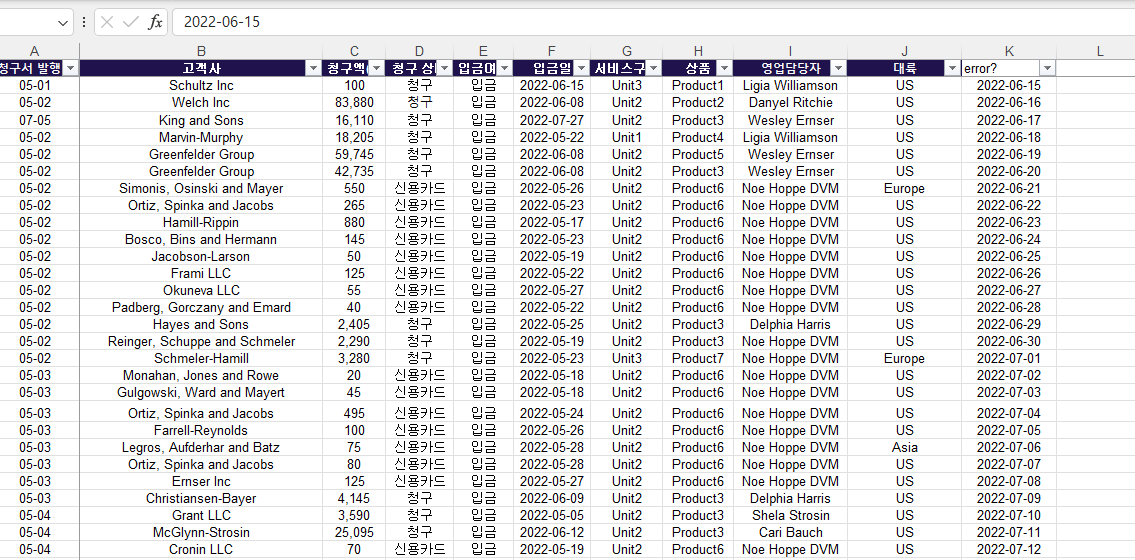This screenshot has height=560, width=1135.
Task: Select the amount cell 83,880
Action: tap(354, 103)
